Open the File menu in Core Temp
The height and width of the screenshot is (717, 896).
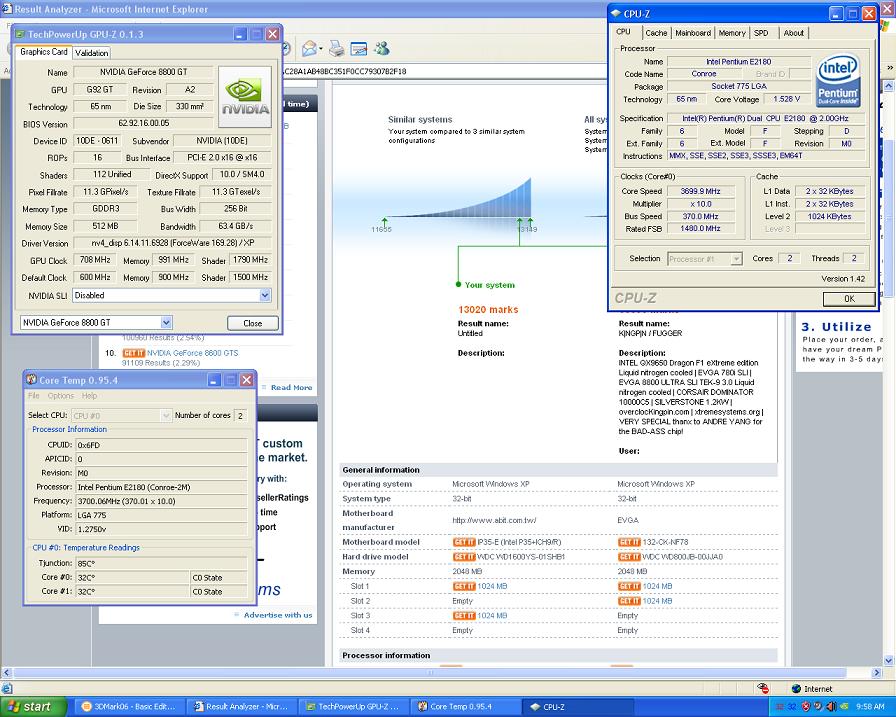(x=34, y=396)
